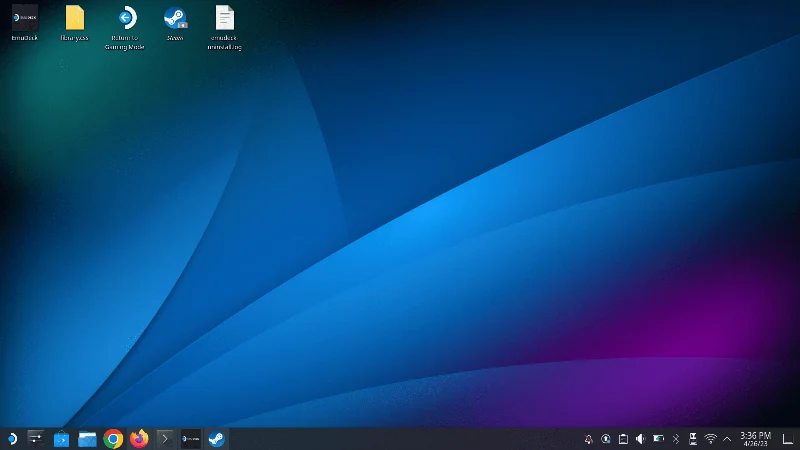The height and width of the screenshot is (450, 800).
Task: Open the volume control in system tray
Action: [640, 439]
